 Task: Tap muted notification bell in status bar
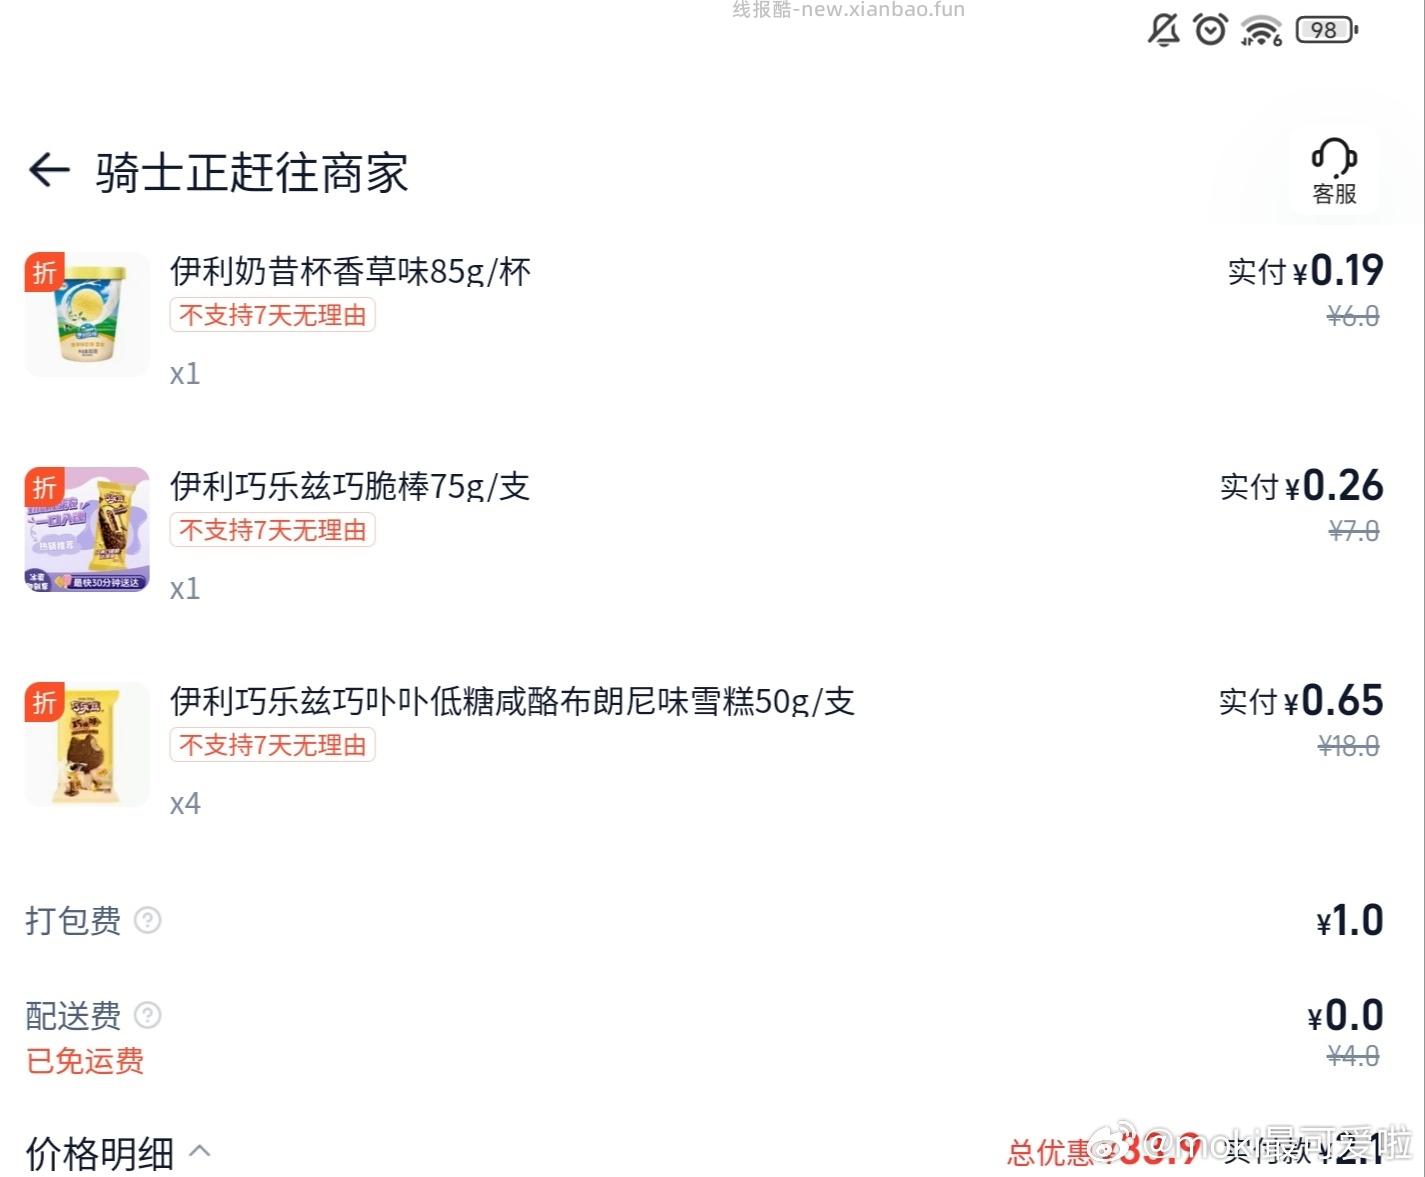coord(1163,30)
